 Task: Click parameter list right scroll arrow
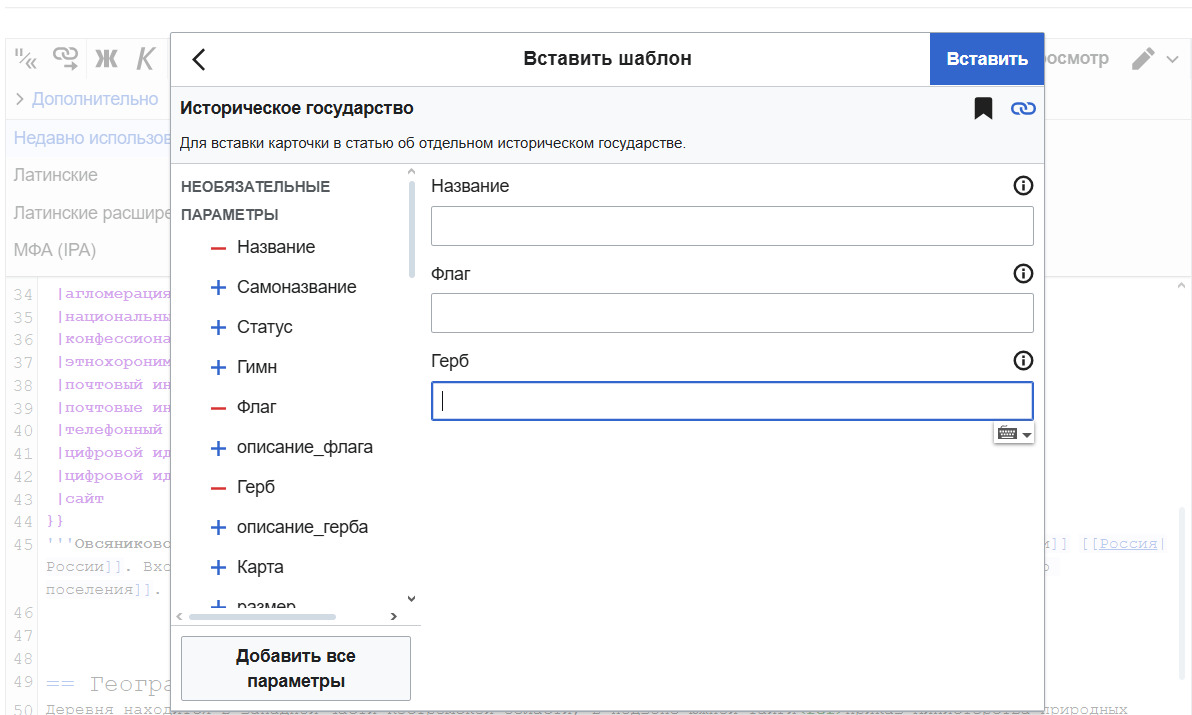click(393, 616)
